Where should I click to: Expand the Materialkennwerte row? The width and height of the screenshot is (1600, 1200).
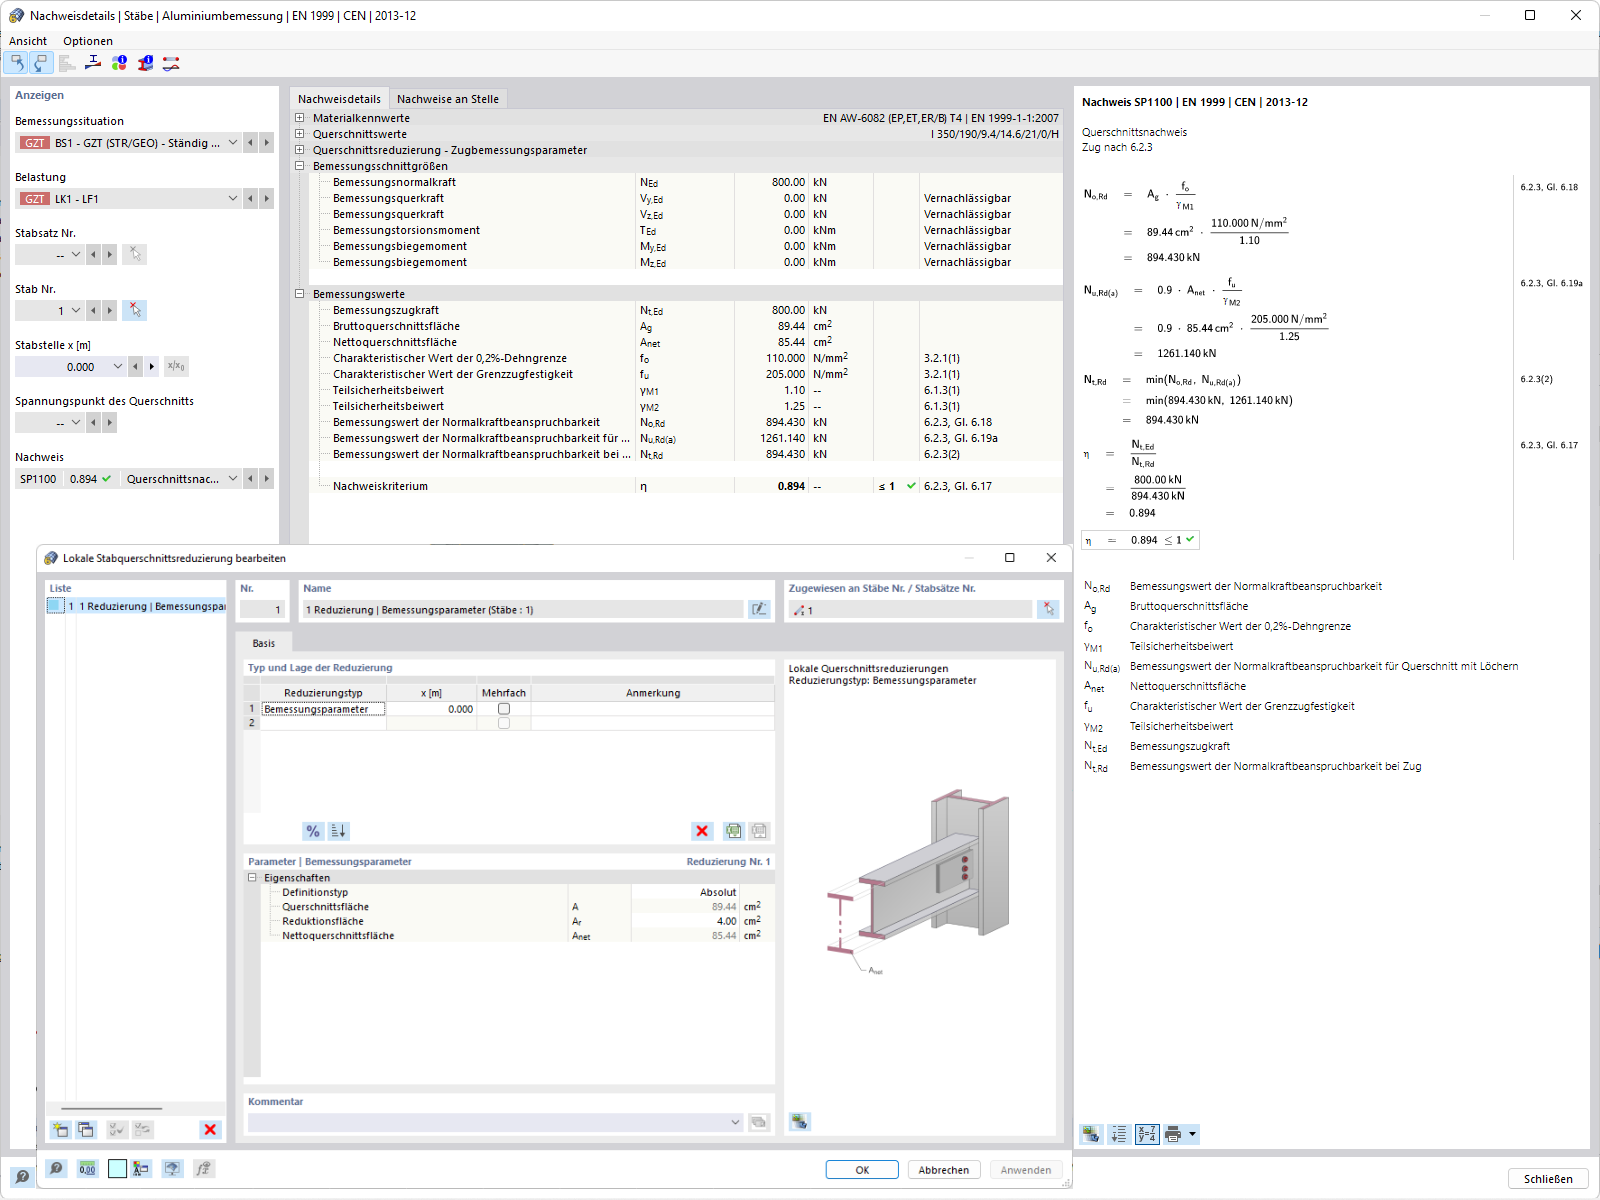(299, 118)
